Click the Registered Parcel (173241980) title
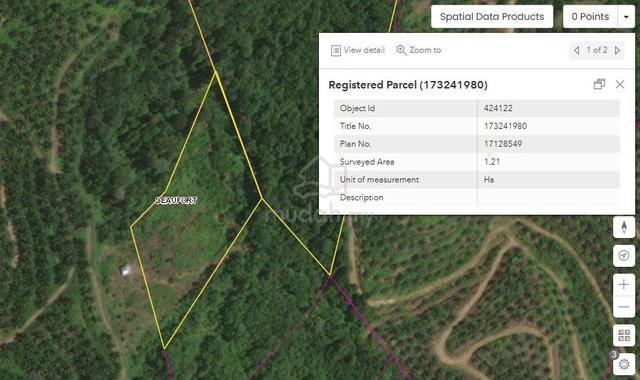Image resolution: width=640 pixels, height=380 pixels. click(x=408, y=85)
